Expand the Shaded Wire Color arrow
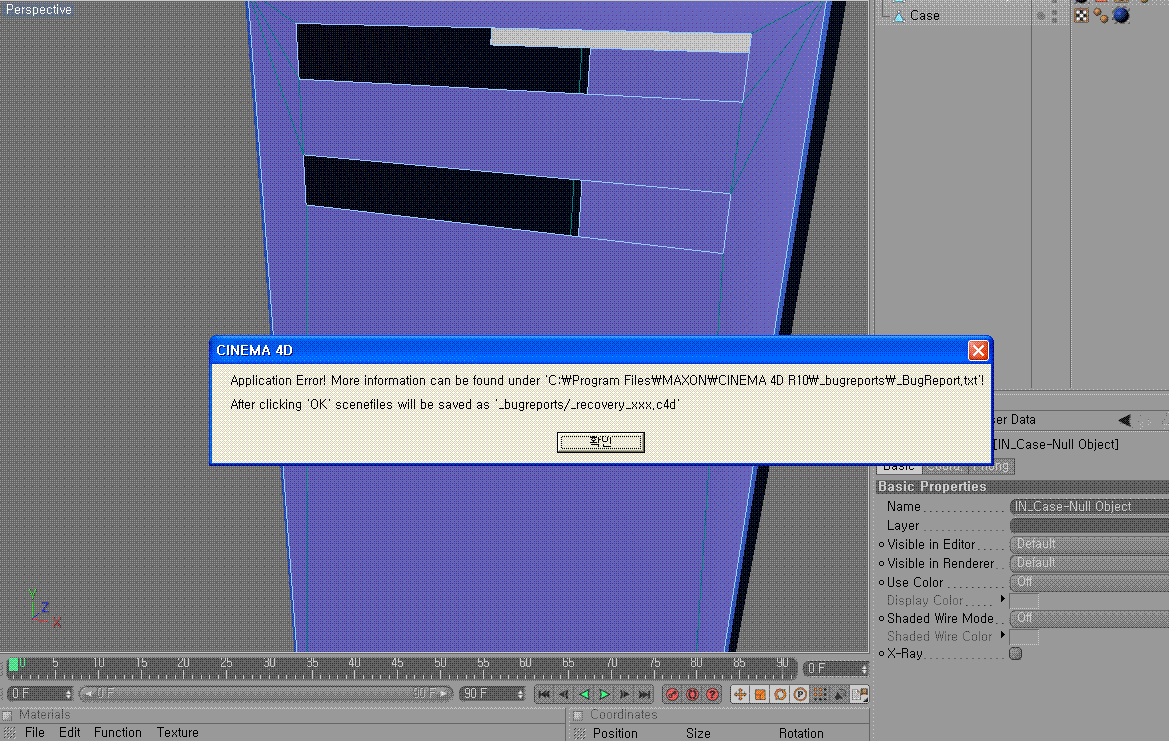Image resolution: width=1169 pixels, height=741 pixels. pos(1003,635)
